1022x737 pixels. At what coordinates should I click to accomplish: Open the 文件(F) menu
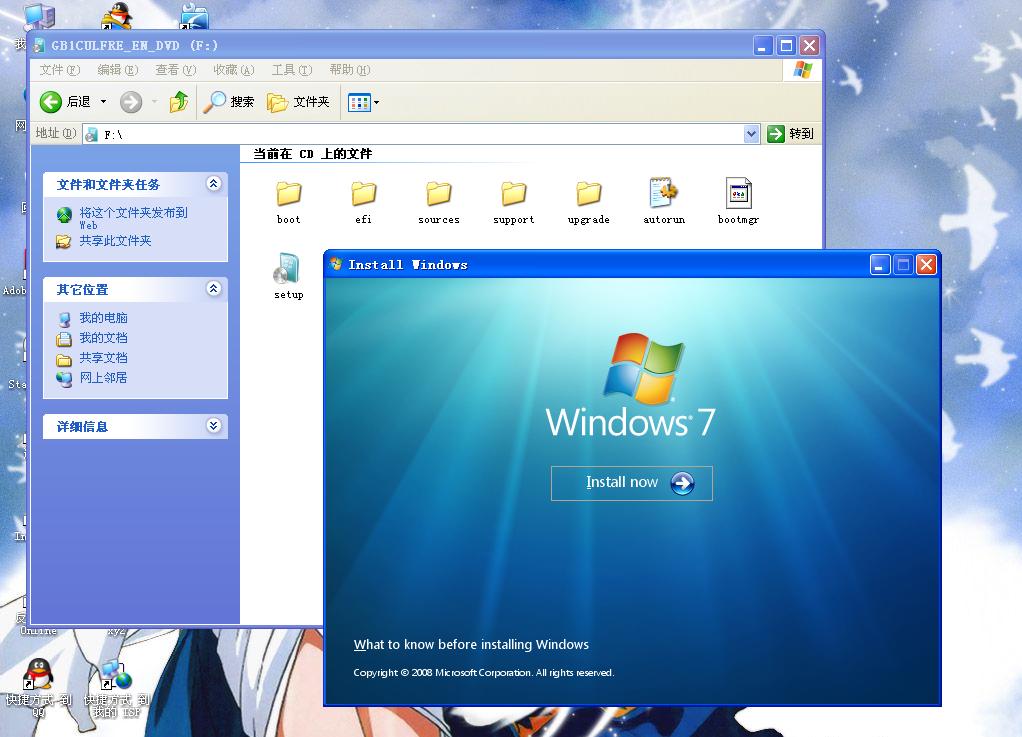click(59, 70)
